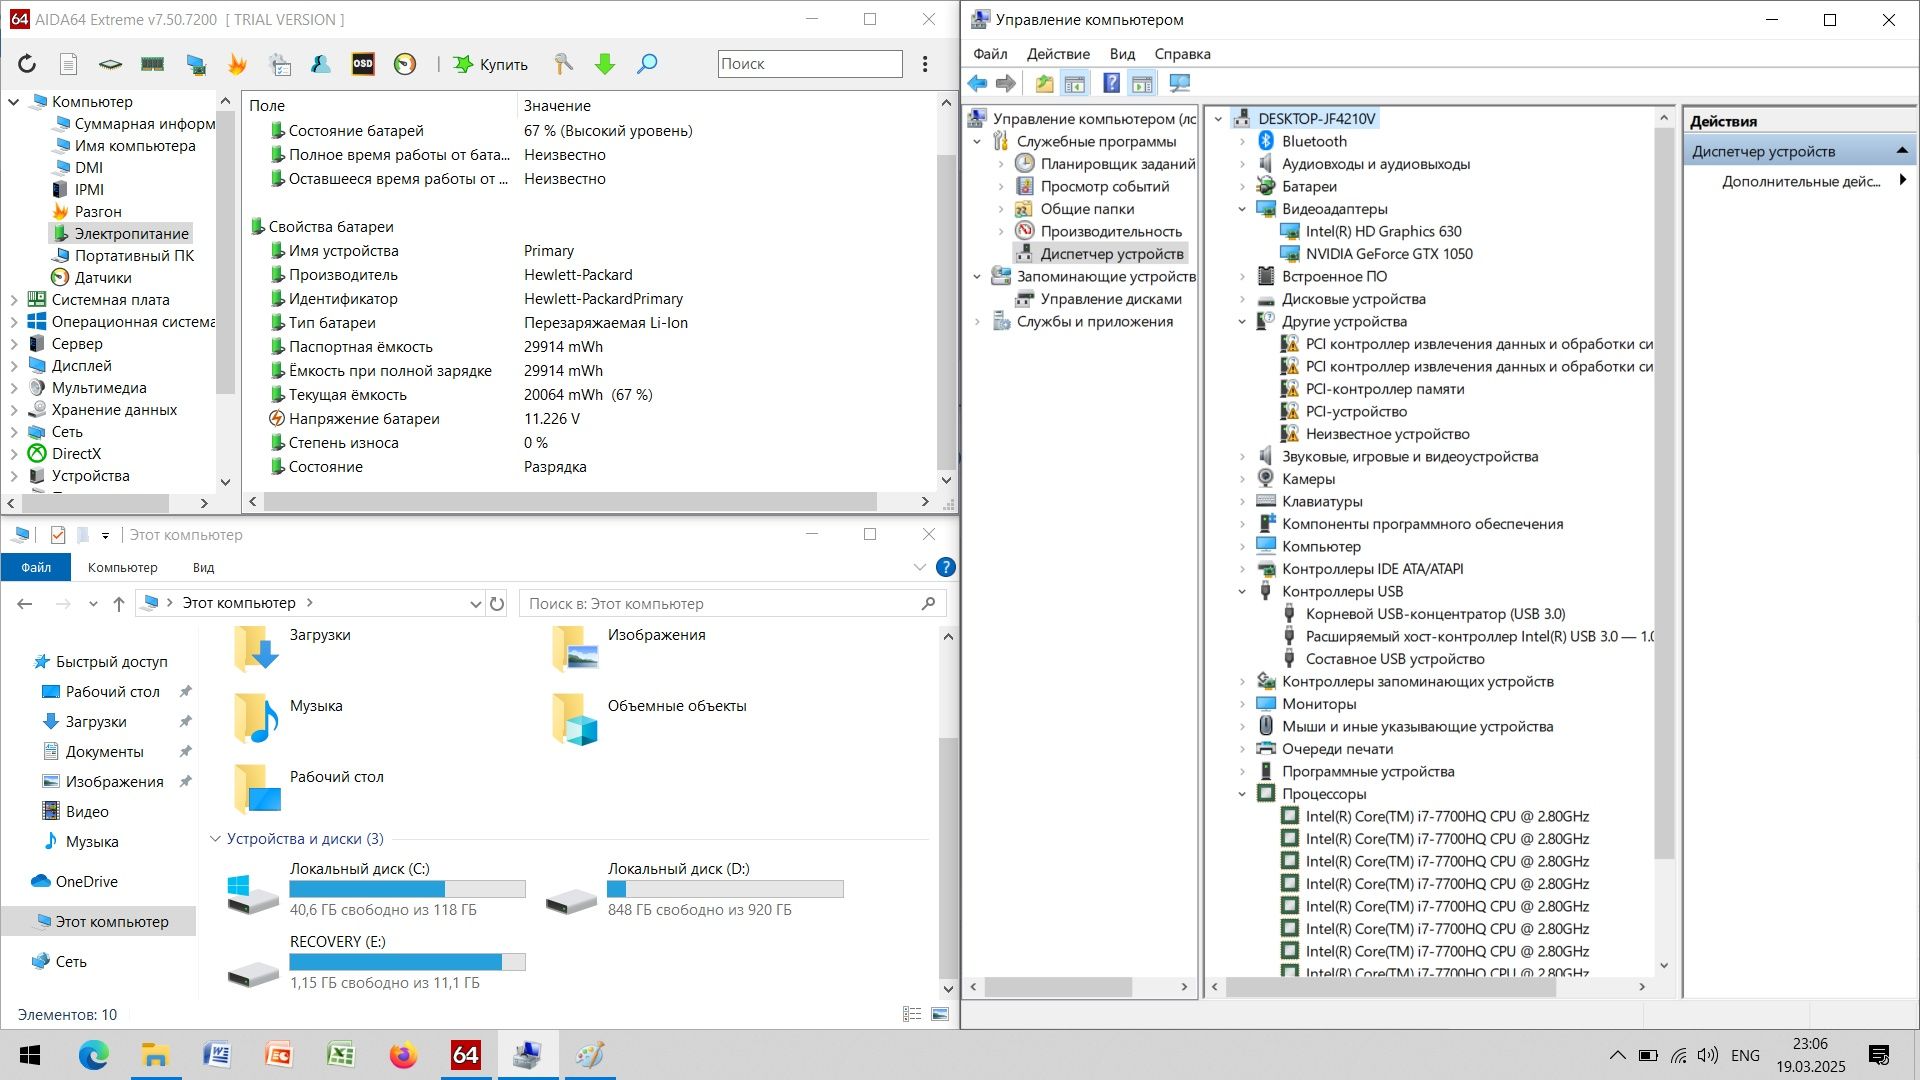Open File Explorer help question mark
This screenshot has height=1080, width=1920.
pyautogui.click(x=945, y=567)
